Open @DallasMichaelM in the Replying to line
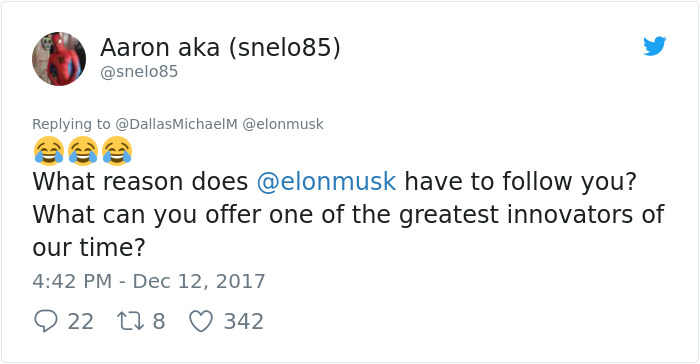 point(176,124)
